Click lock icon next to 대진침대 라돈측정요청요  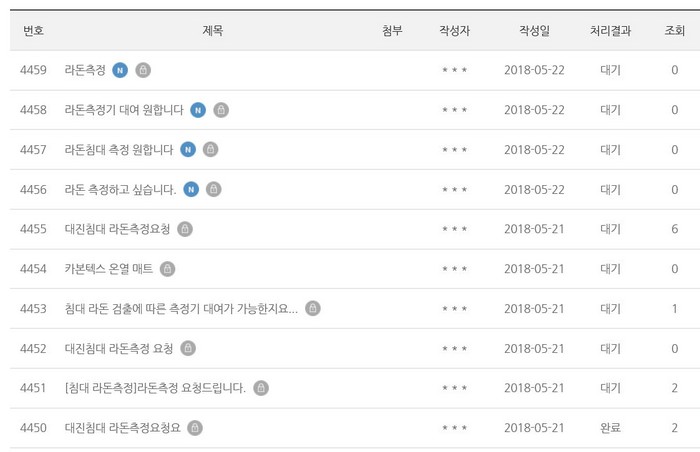pyautogui.click(x=195, y=428)
